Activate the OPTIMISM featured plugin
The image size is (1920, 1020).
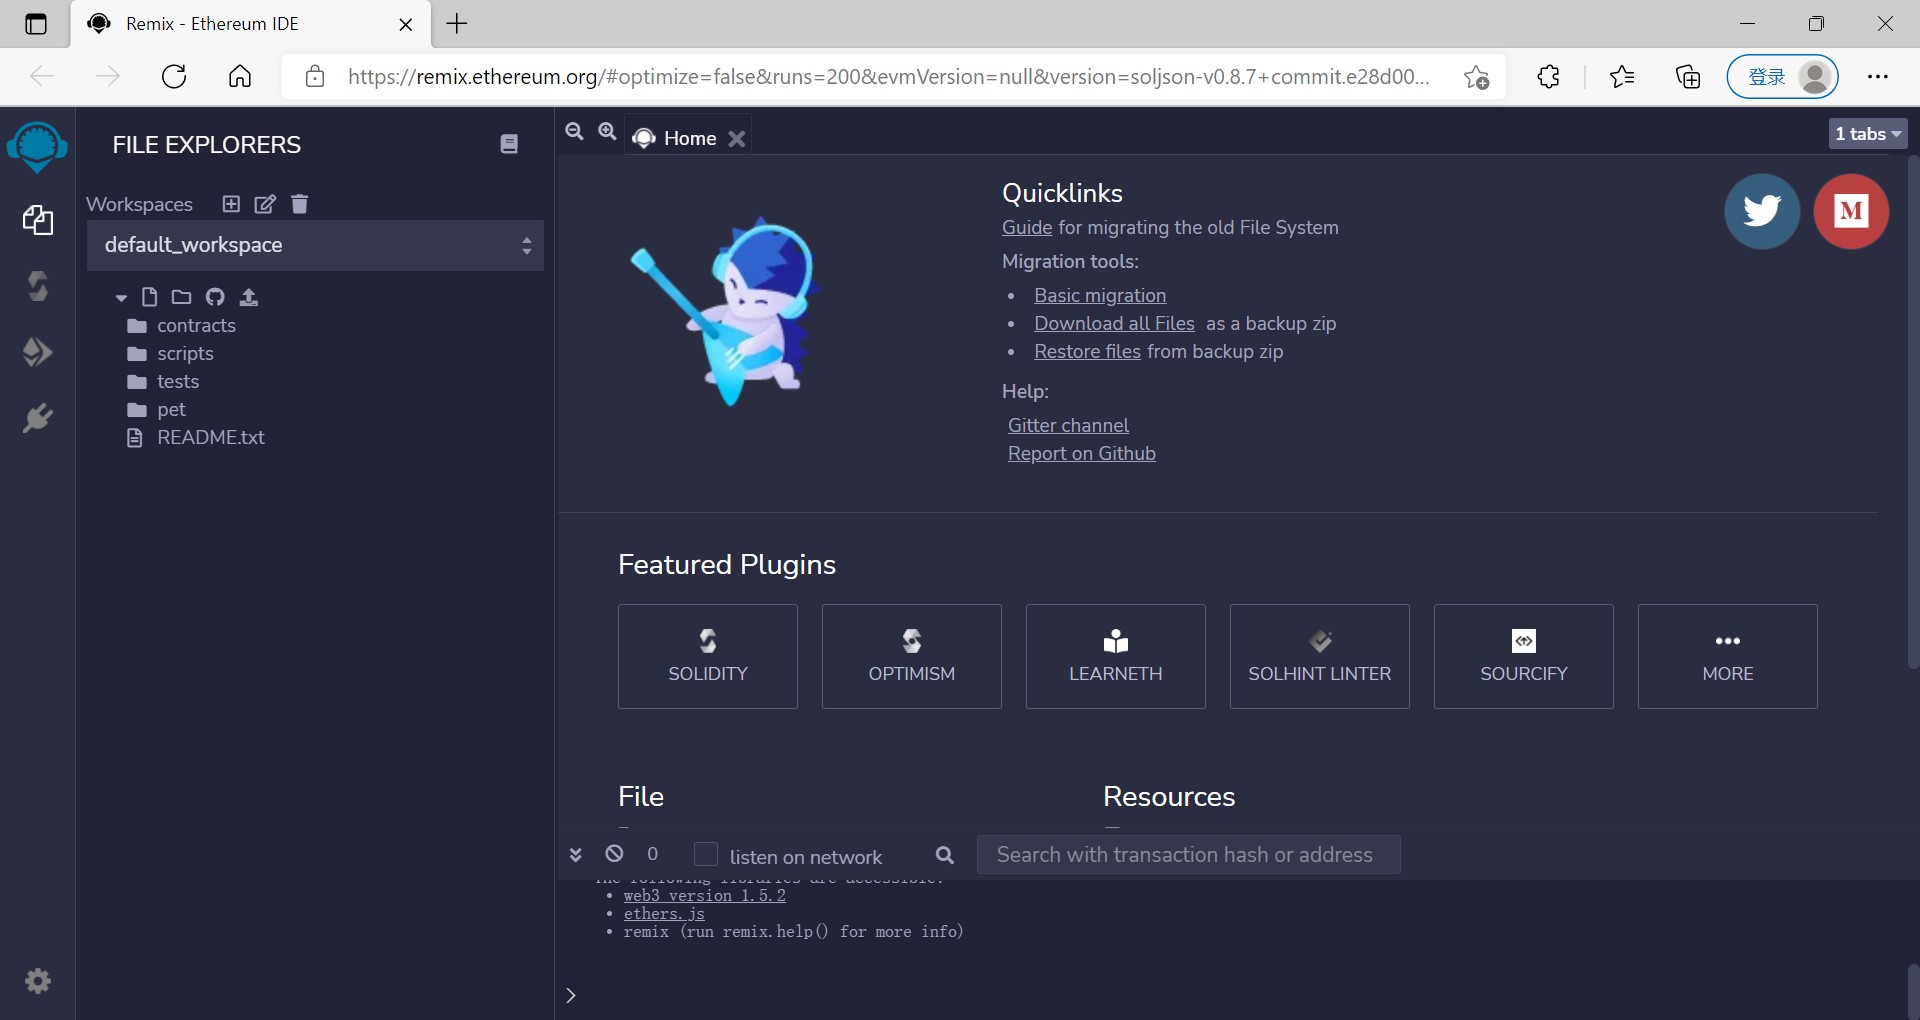pos(912,656)
